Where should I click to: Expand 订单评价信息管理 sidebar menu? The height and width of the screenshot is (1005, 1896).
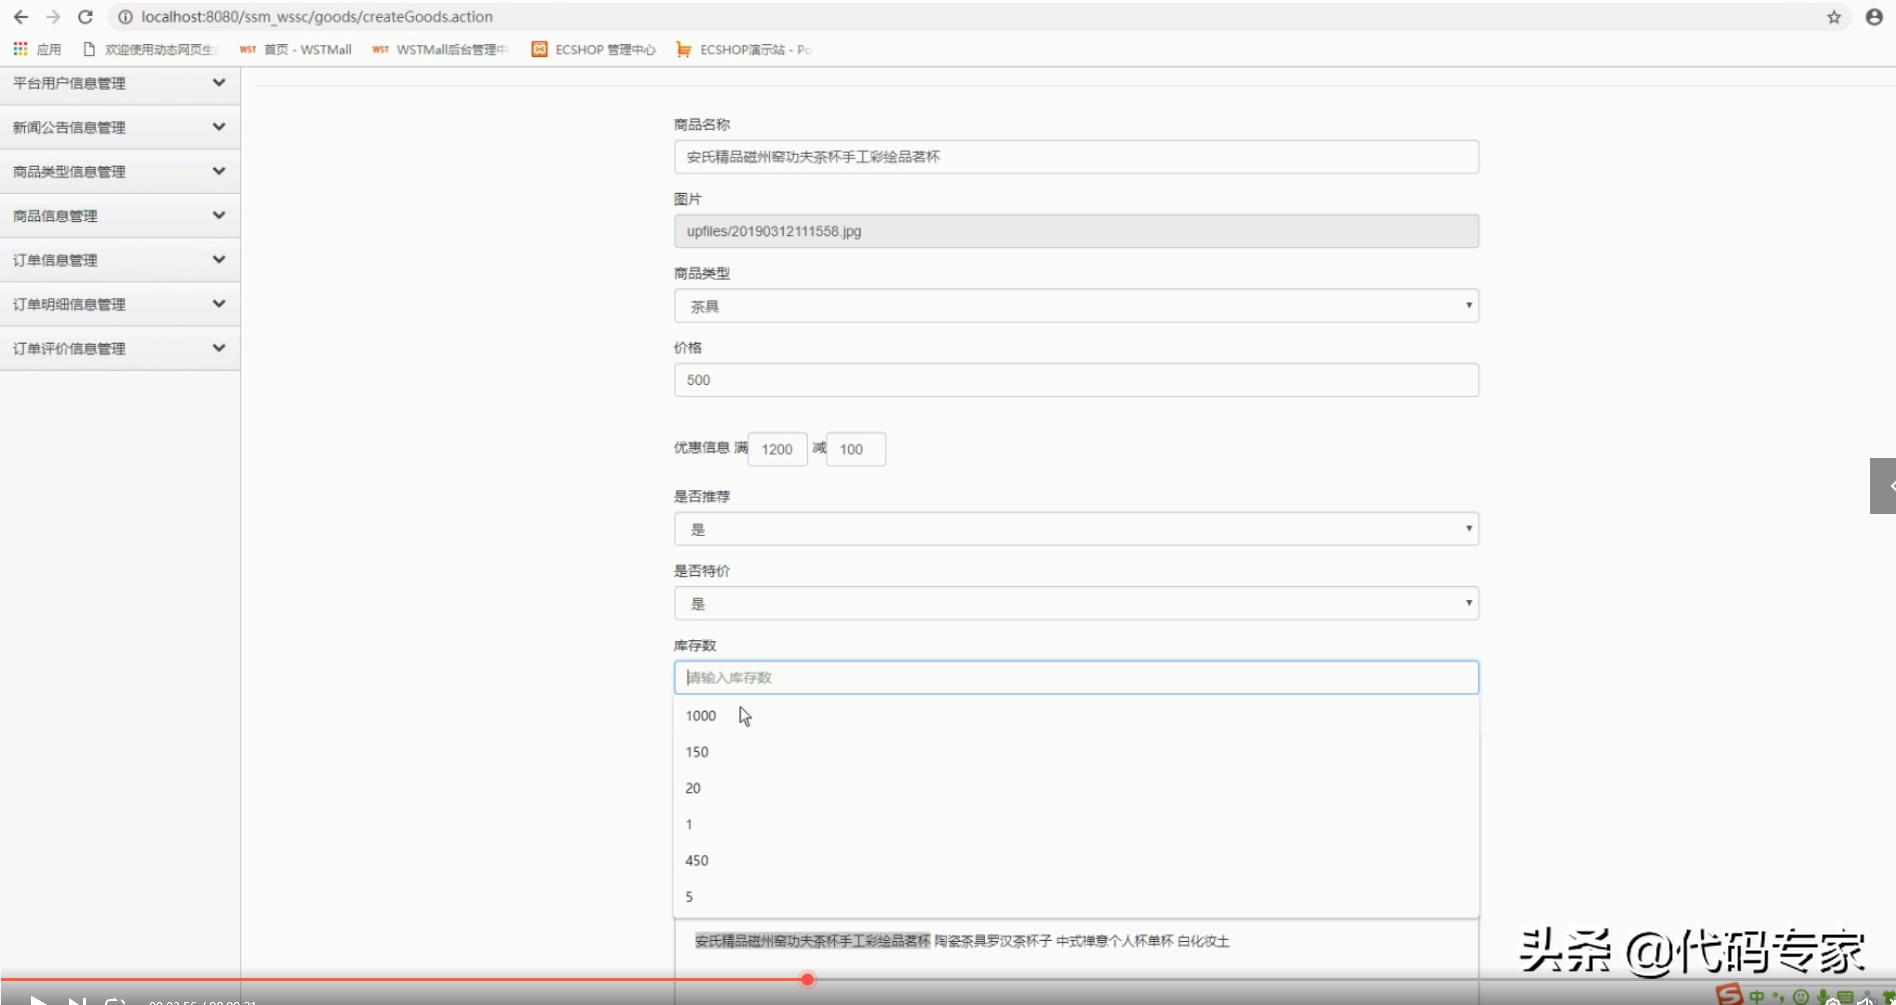coord(120,348)
